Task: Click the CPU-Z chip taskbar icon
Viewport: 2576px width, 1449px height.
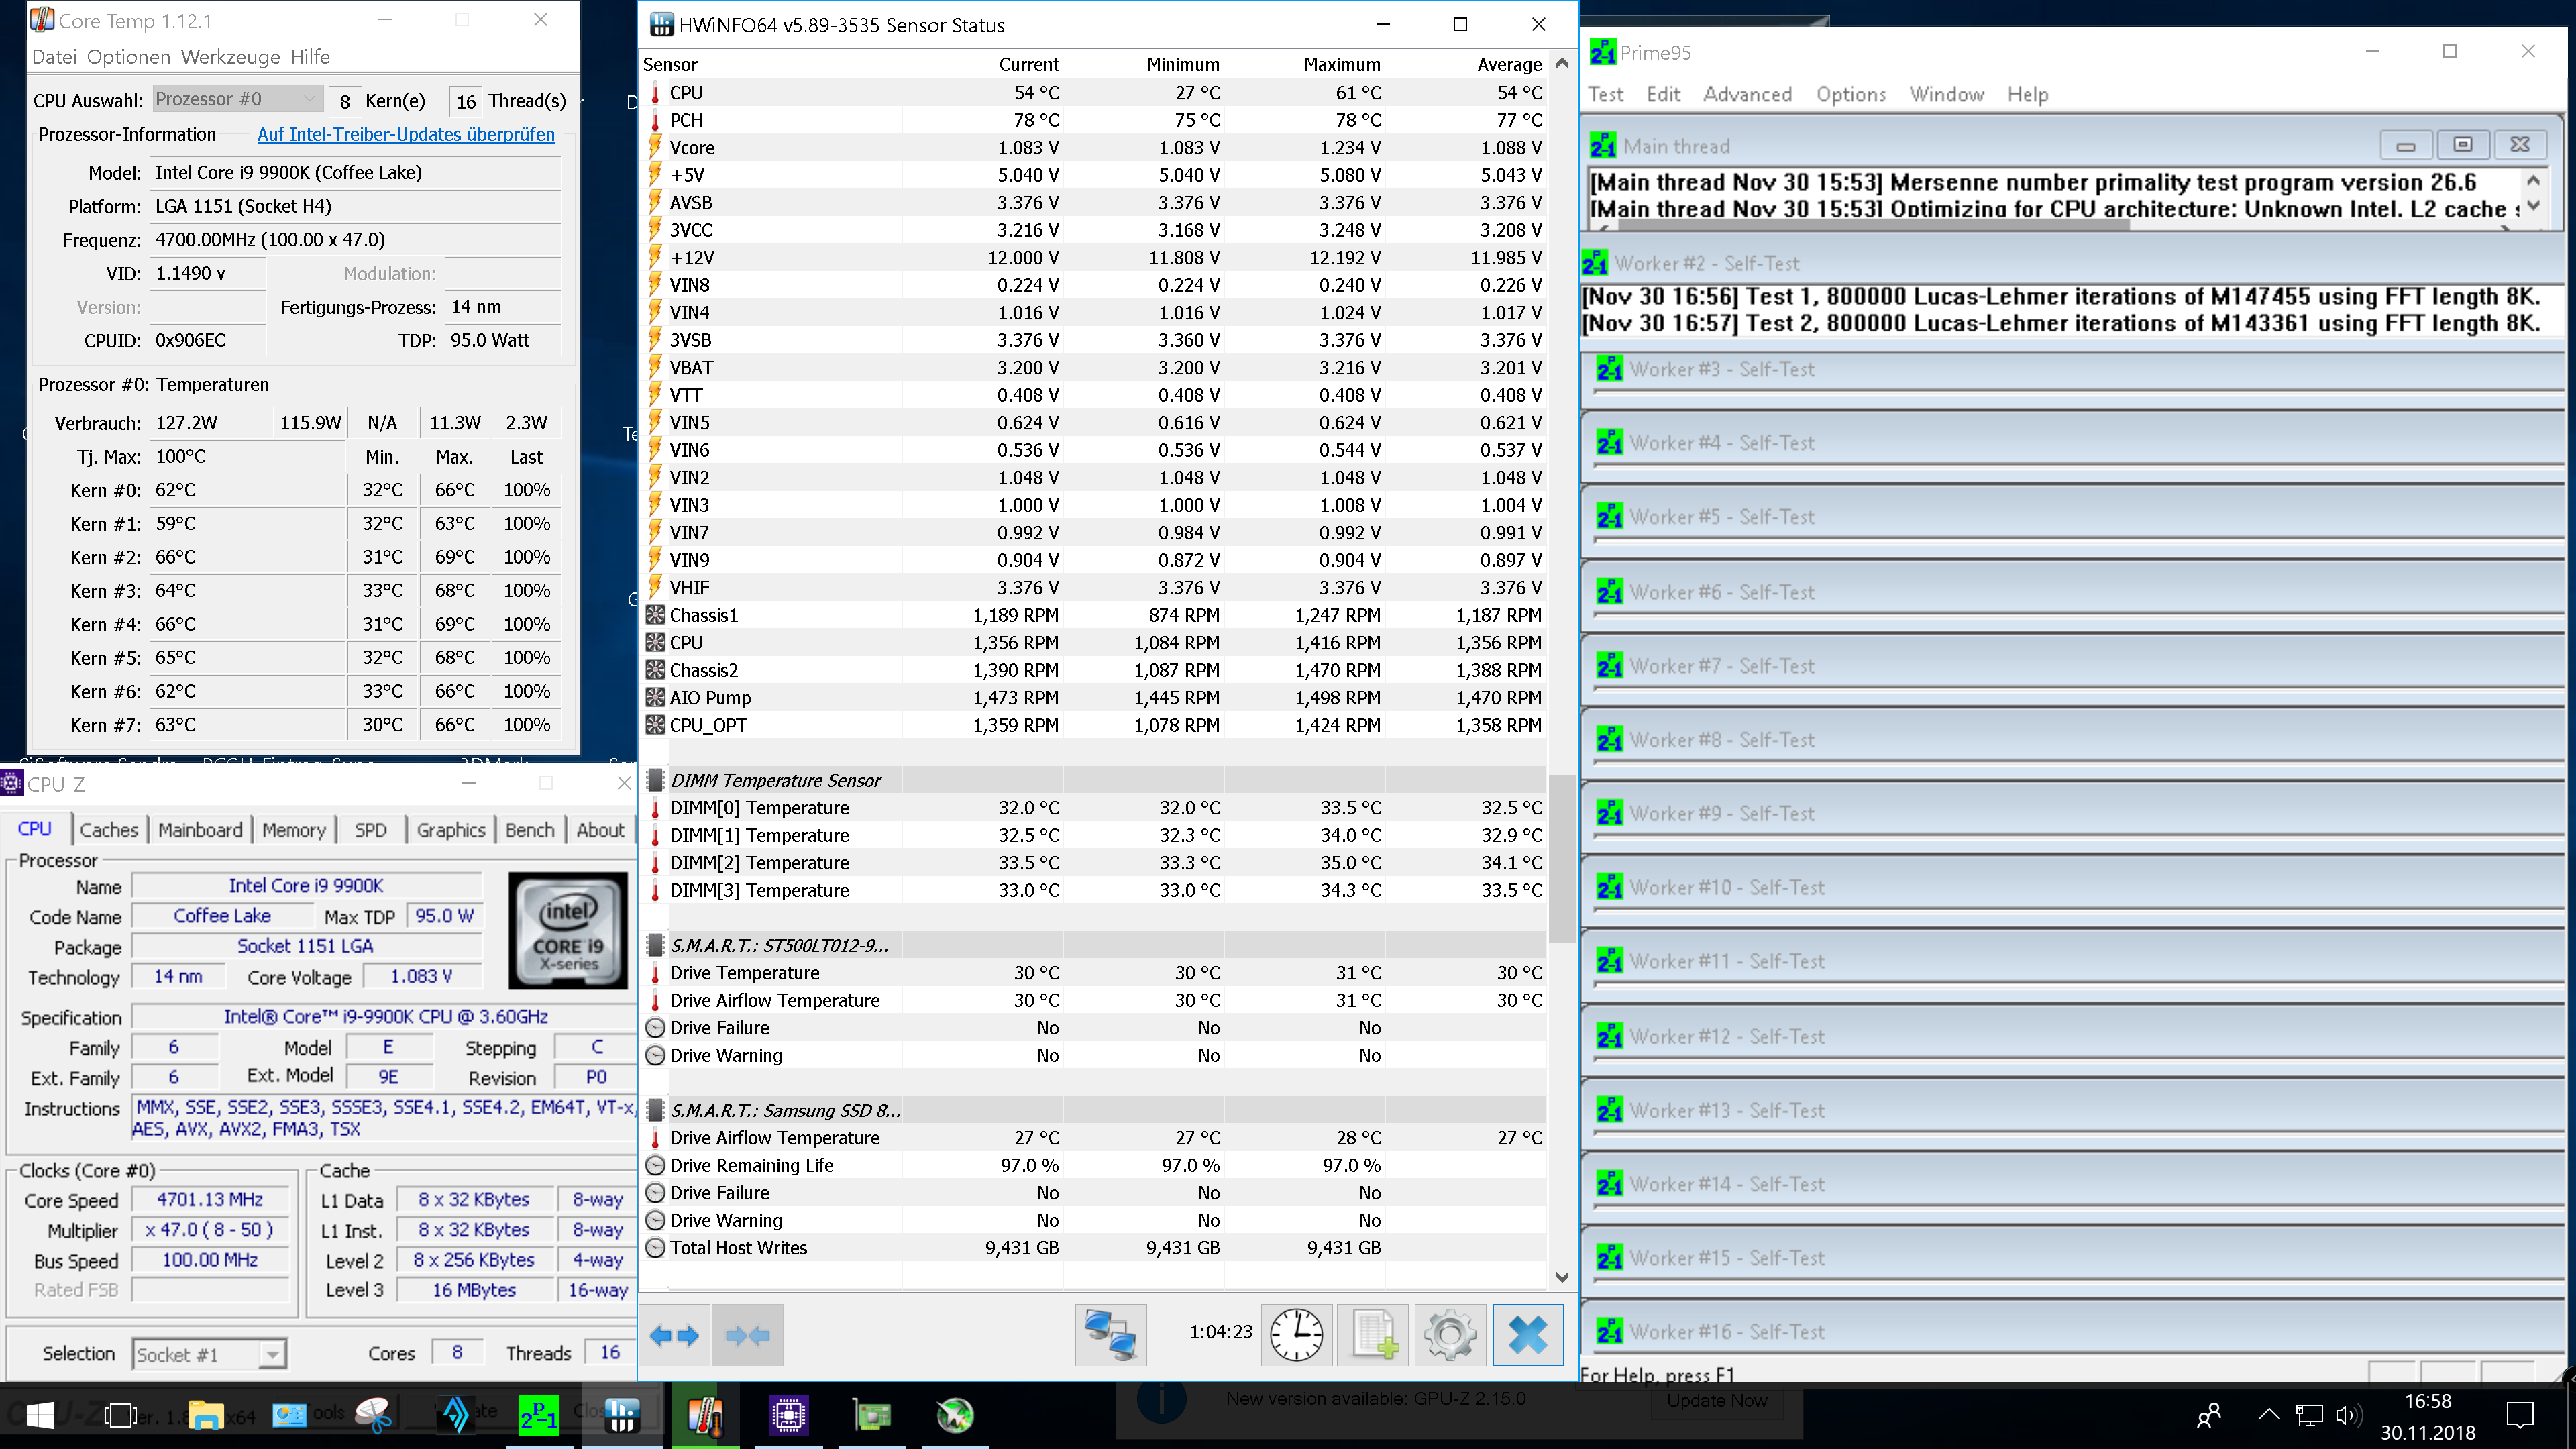Action: pos(788,1415)
